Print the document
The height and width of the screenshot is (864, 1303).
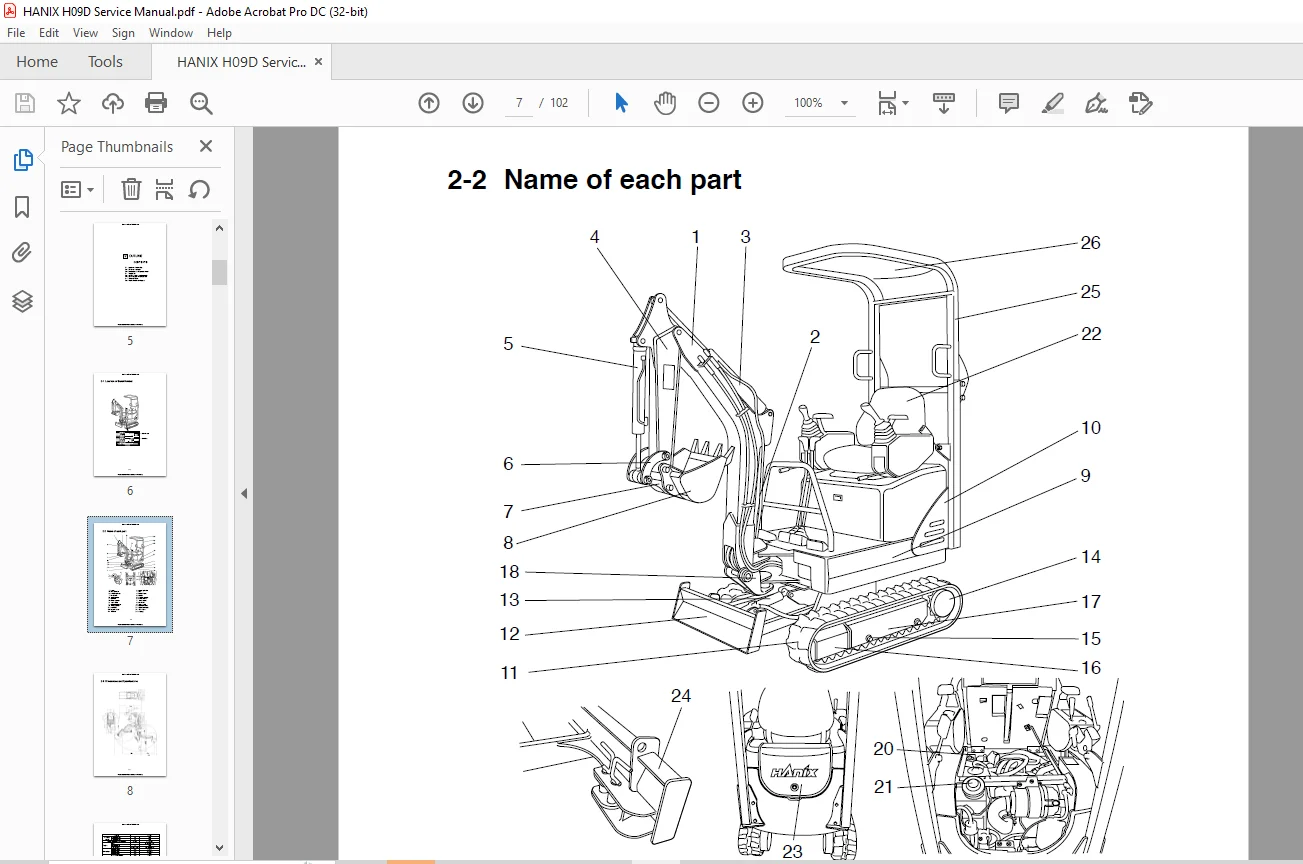tap(156, 103)
